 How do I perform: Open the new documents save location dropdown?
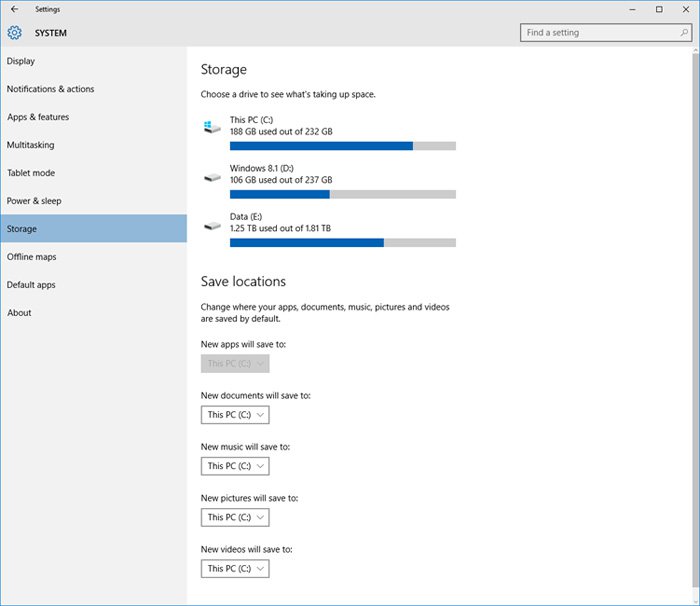click(x=235, y=415)
